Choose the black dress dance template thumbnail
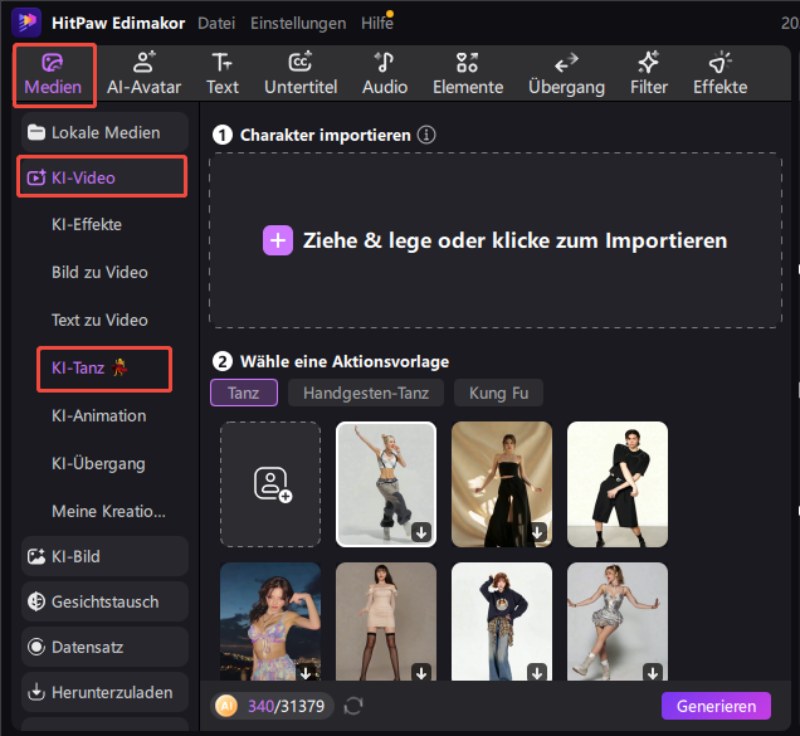 tap(501, 484)
